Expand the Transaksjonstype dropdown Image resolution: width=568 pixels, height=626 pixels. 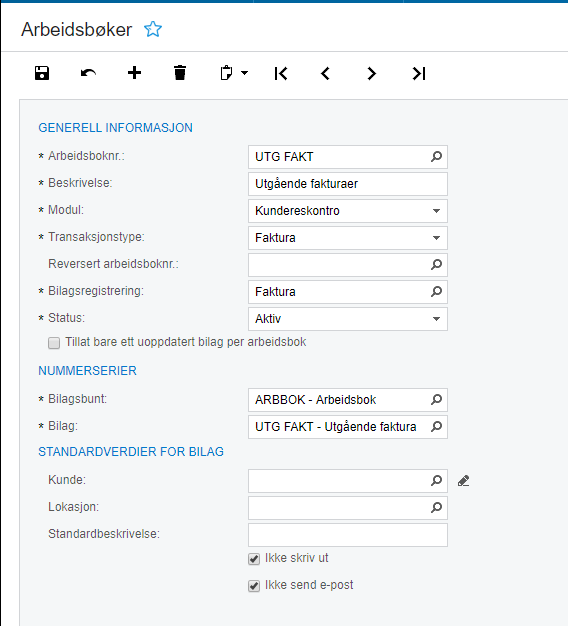click(x=437, y=238)
